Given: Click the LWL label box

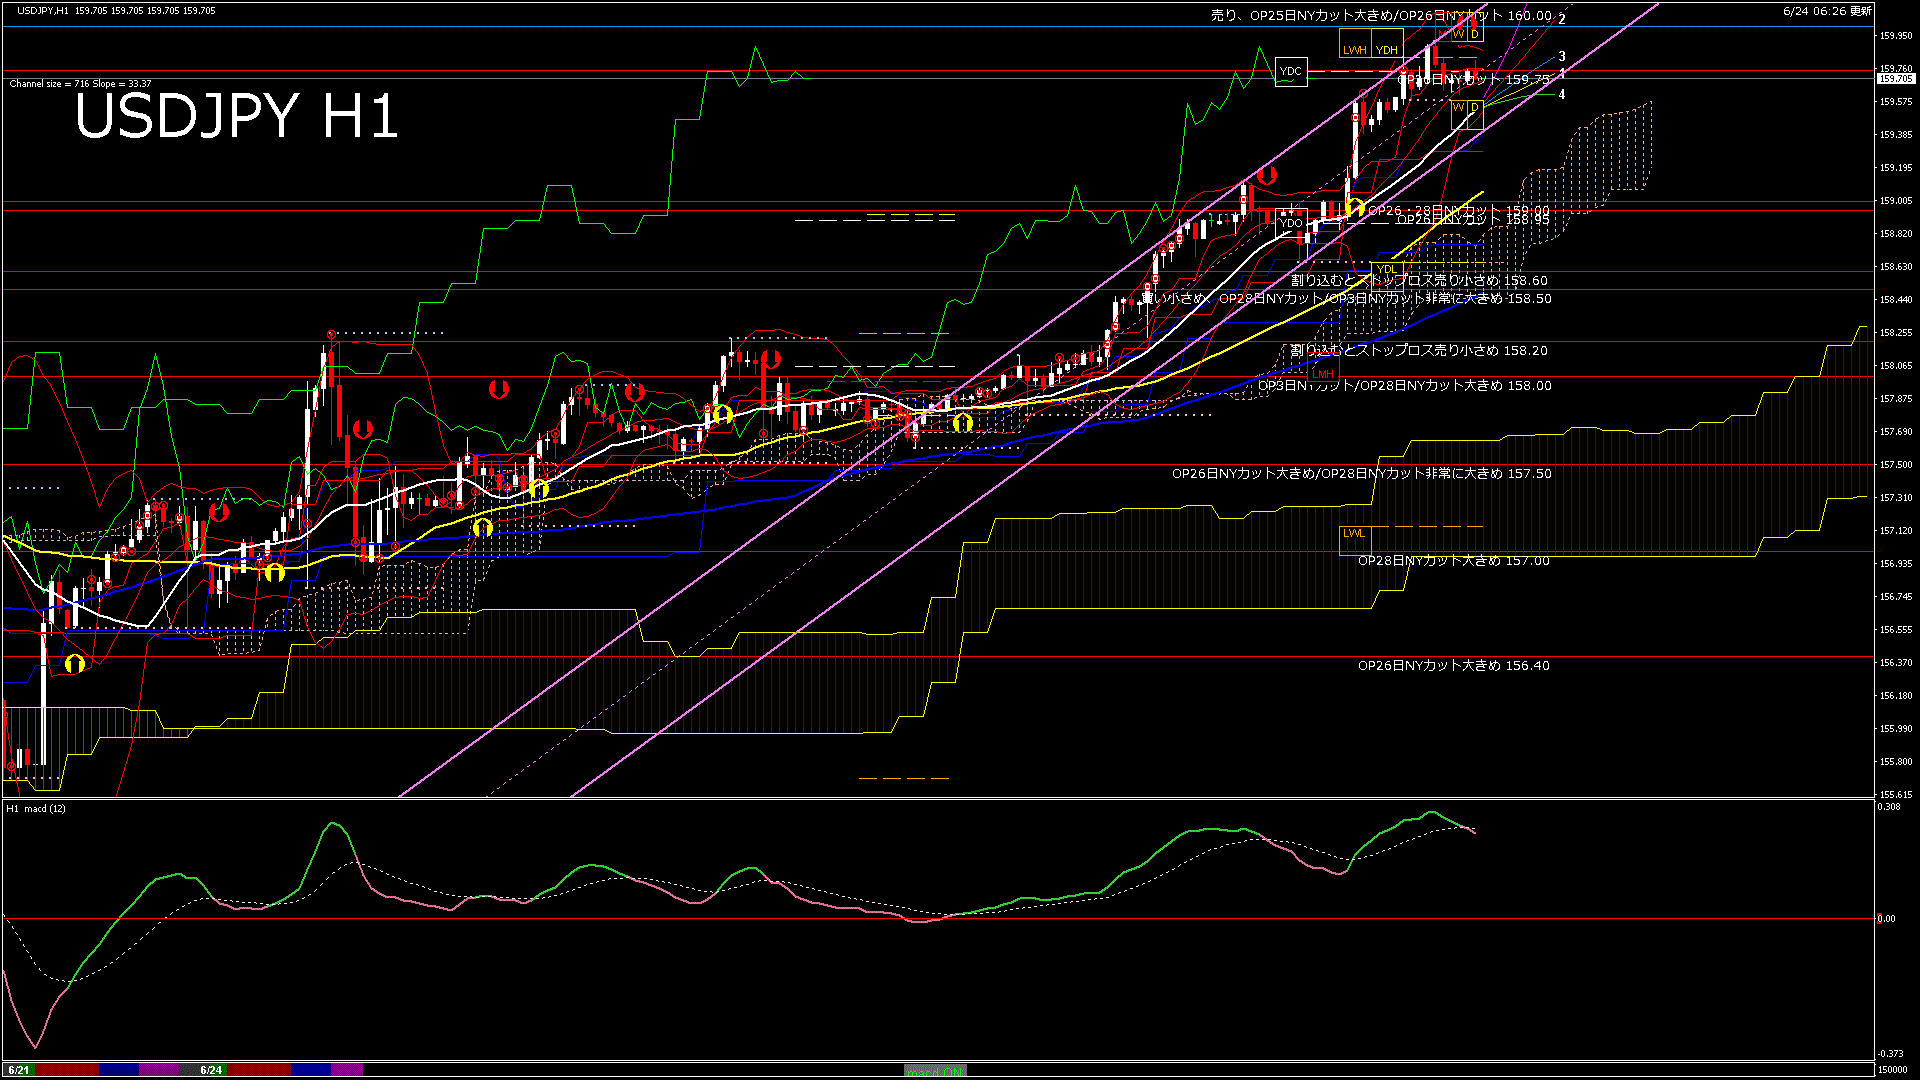Looking at the screenshot, I should (x=1354, y=534).
